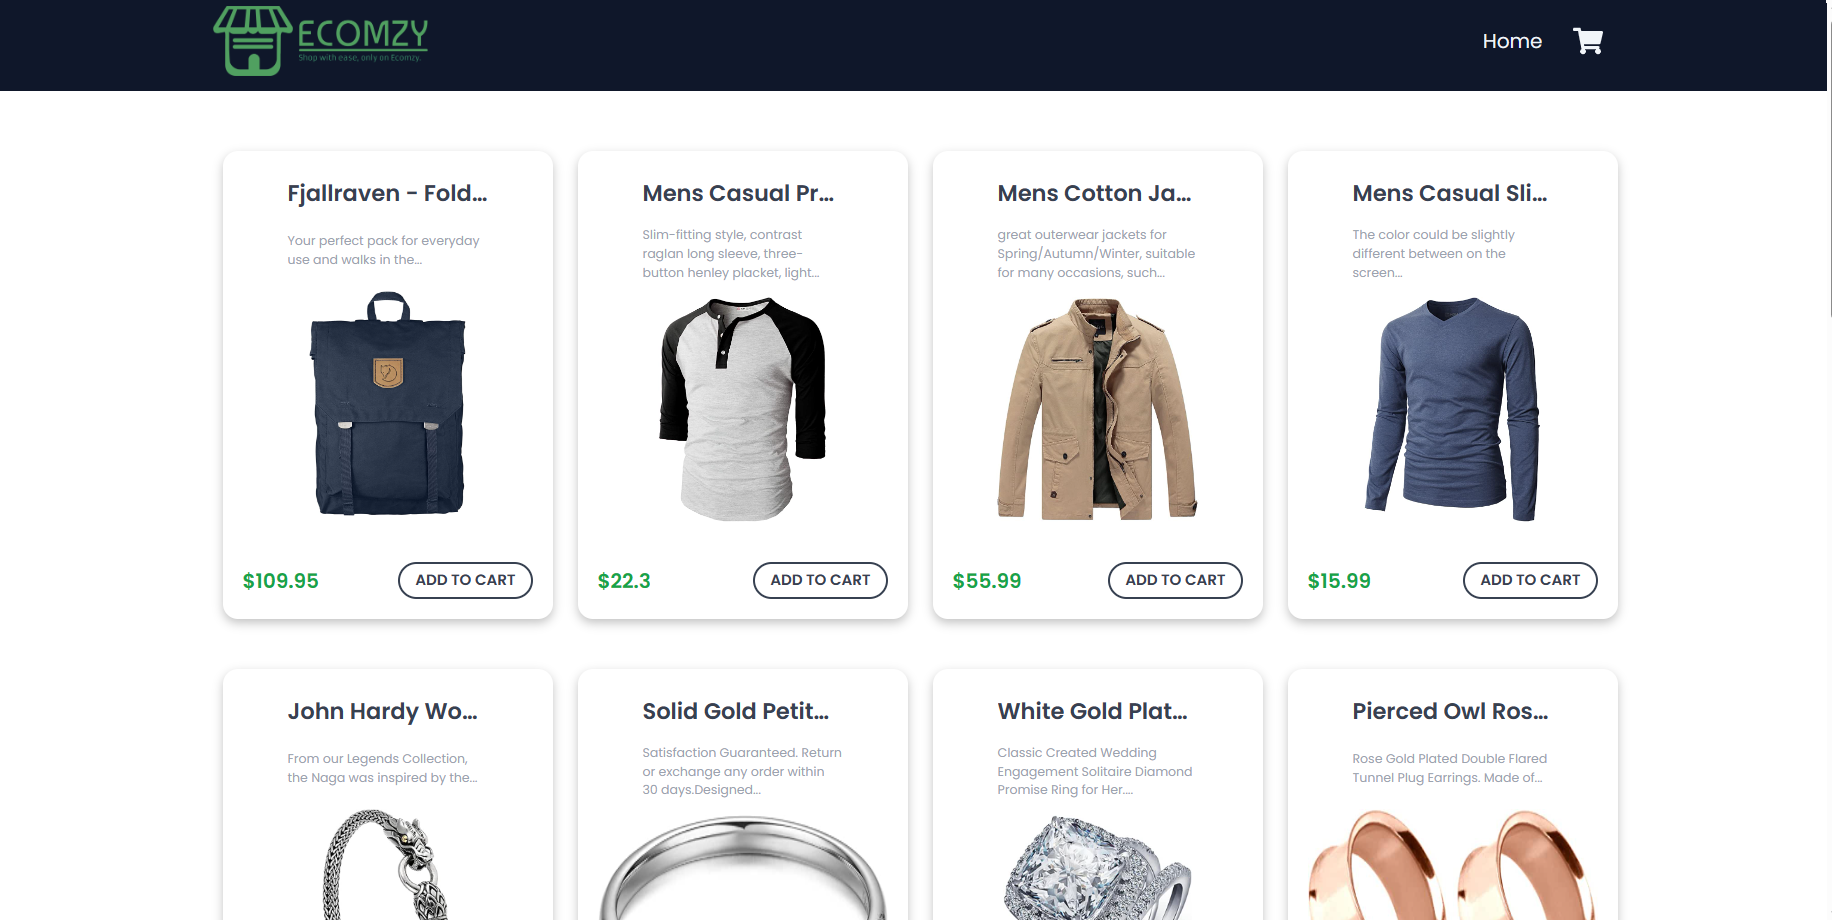Open the Mens Cotton Ja... product title
Viewport: 1832px width, 920px height.
pos(1094,193)
